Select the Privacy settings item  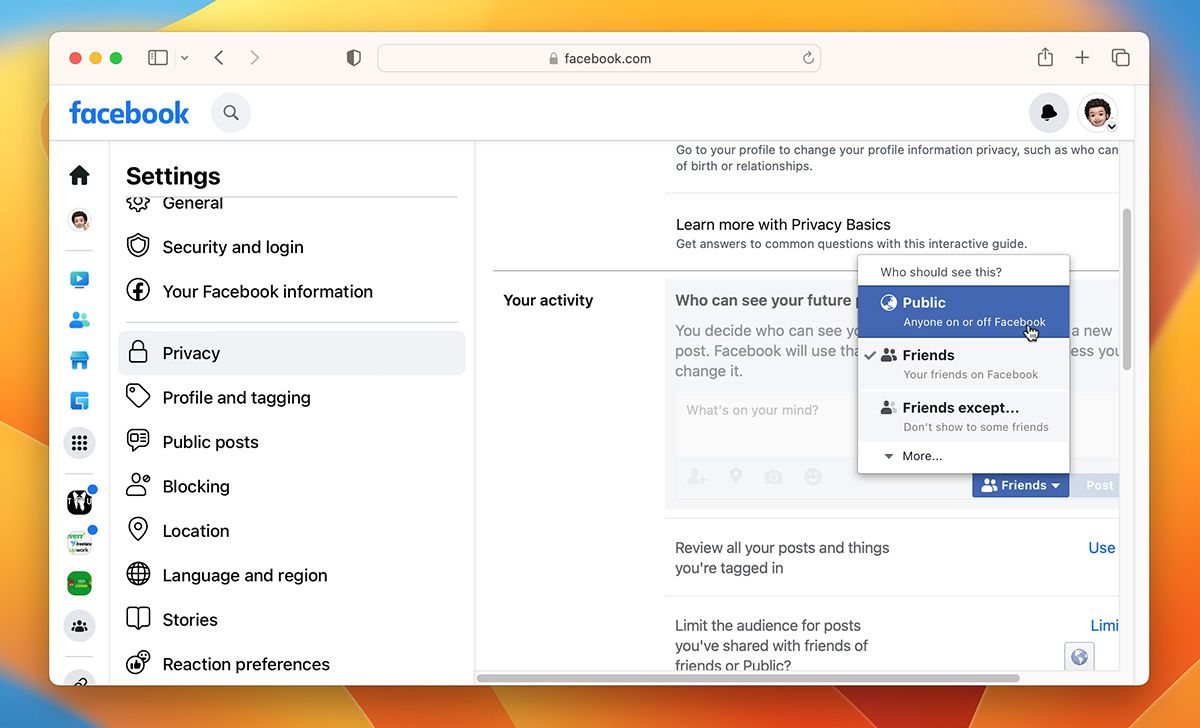pos(291,353)
